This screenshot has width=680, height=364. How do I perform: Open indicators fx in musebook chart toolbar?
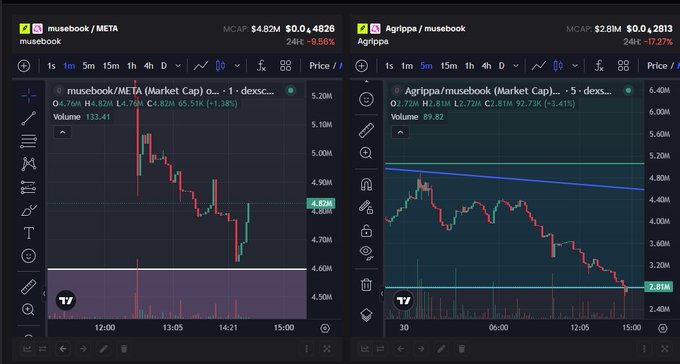pos(261,66)
